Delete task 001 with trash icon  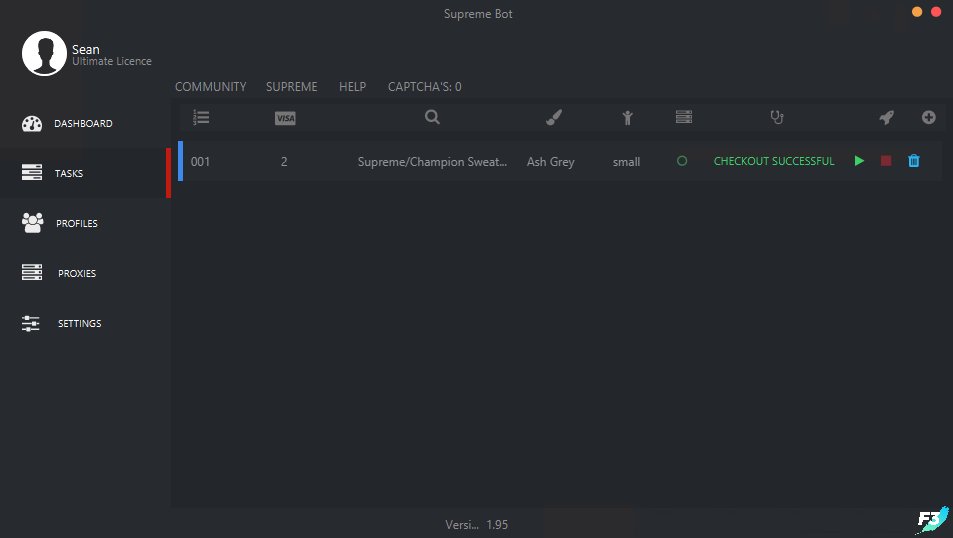[913, 160]
